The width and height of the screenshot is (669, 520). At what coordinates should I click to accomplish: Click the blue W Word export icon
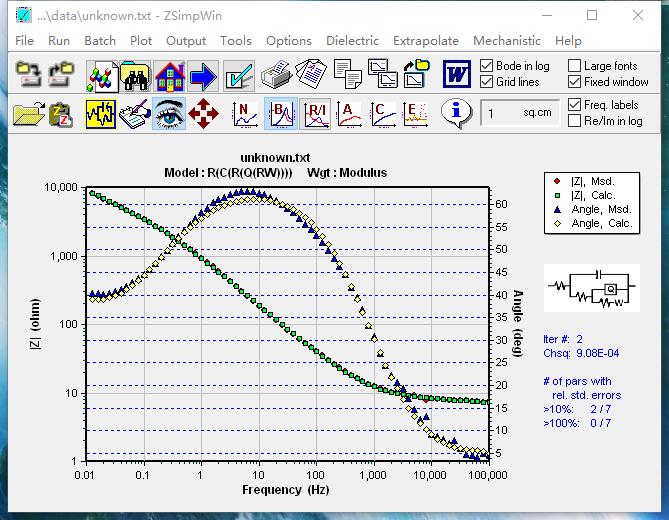[x=458, y=75]
